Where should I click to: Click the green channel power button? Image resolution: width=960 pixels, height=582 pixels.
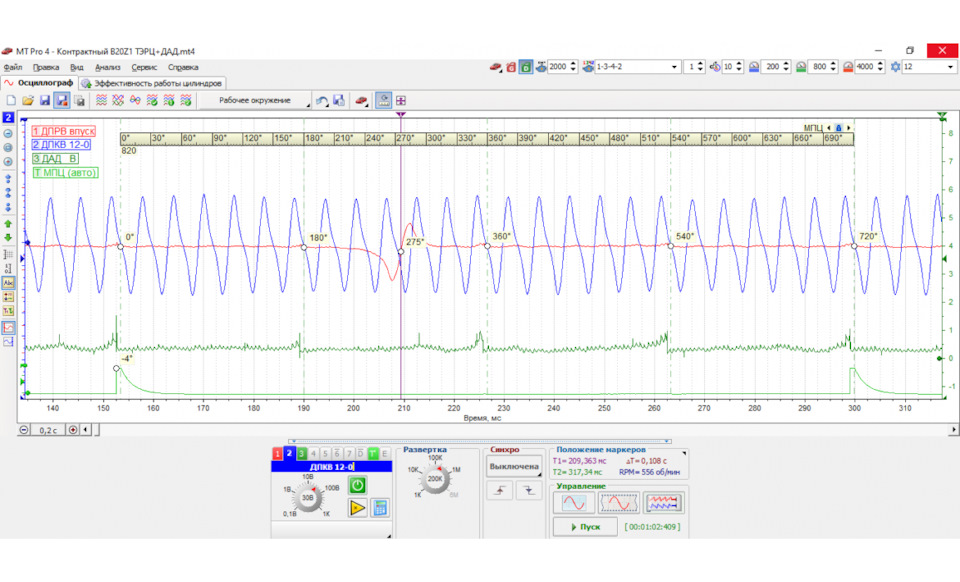(357, 485)
